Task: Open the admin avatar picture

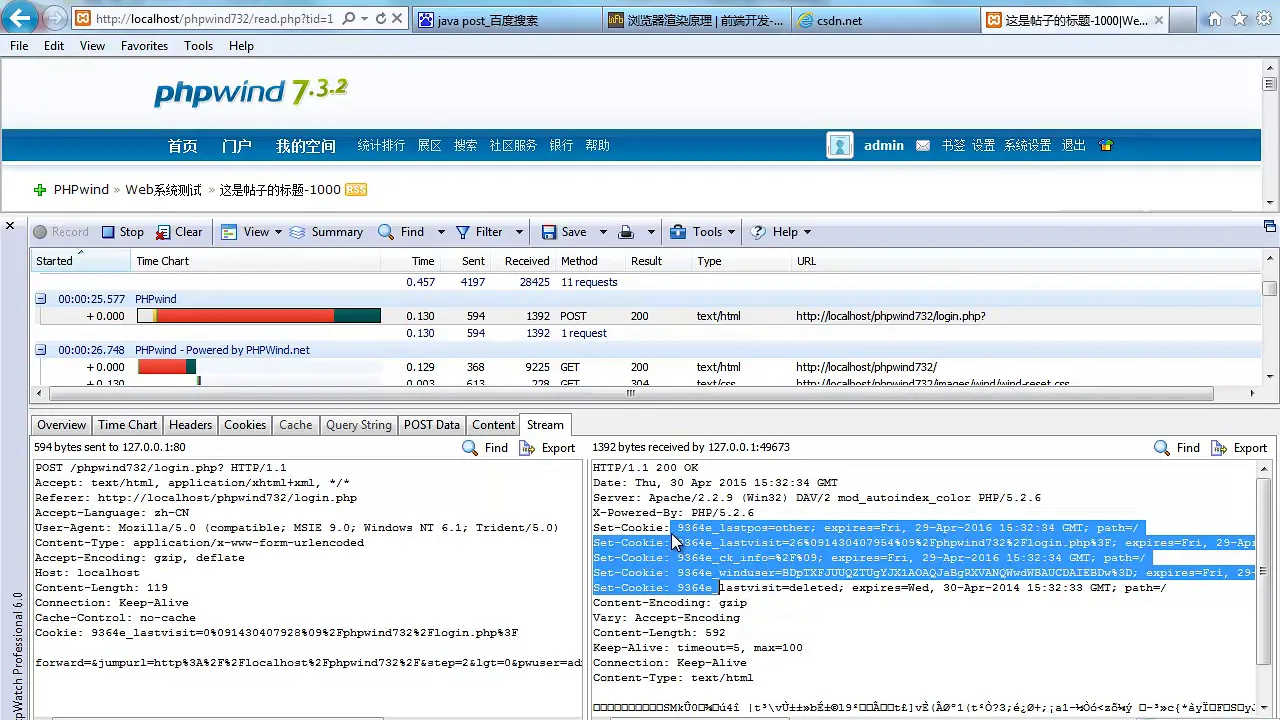Action: click(840, 145)
